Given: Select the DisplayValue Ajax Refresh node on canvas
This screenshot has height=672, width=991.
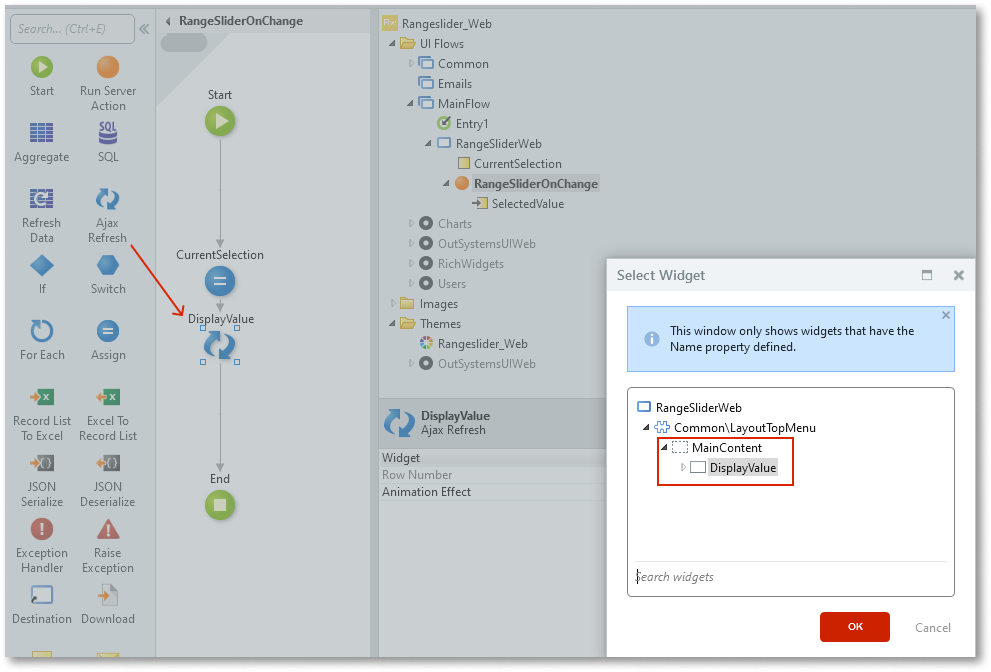Looking at the screenshot, I should (220, 347).
